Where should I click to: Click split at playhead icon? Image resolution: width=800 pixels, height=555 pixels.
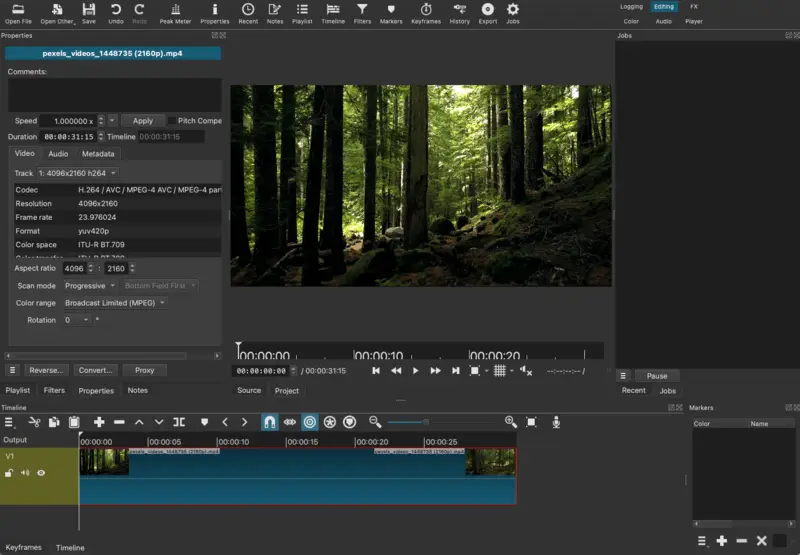coord(179,422)
